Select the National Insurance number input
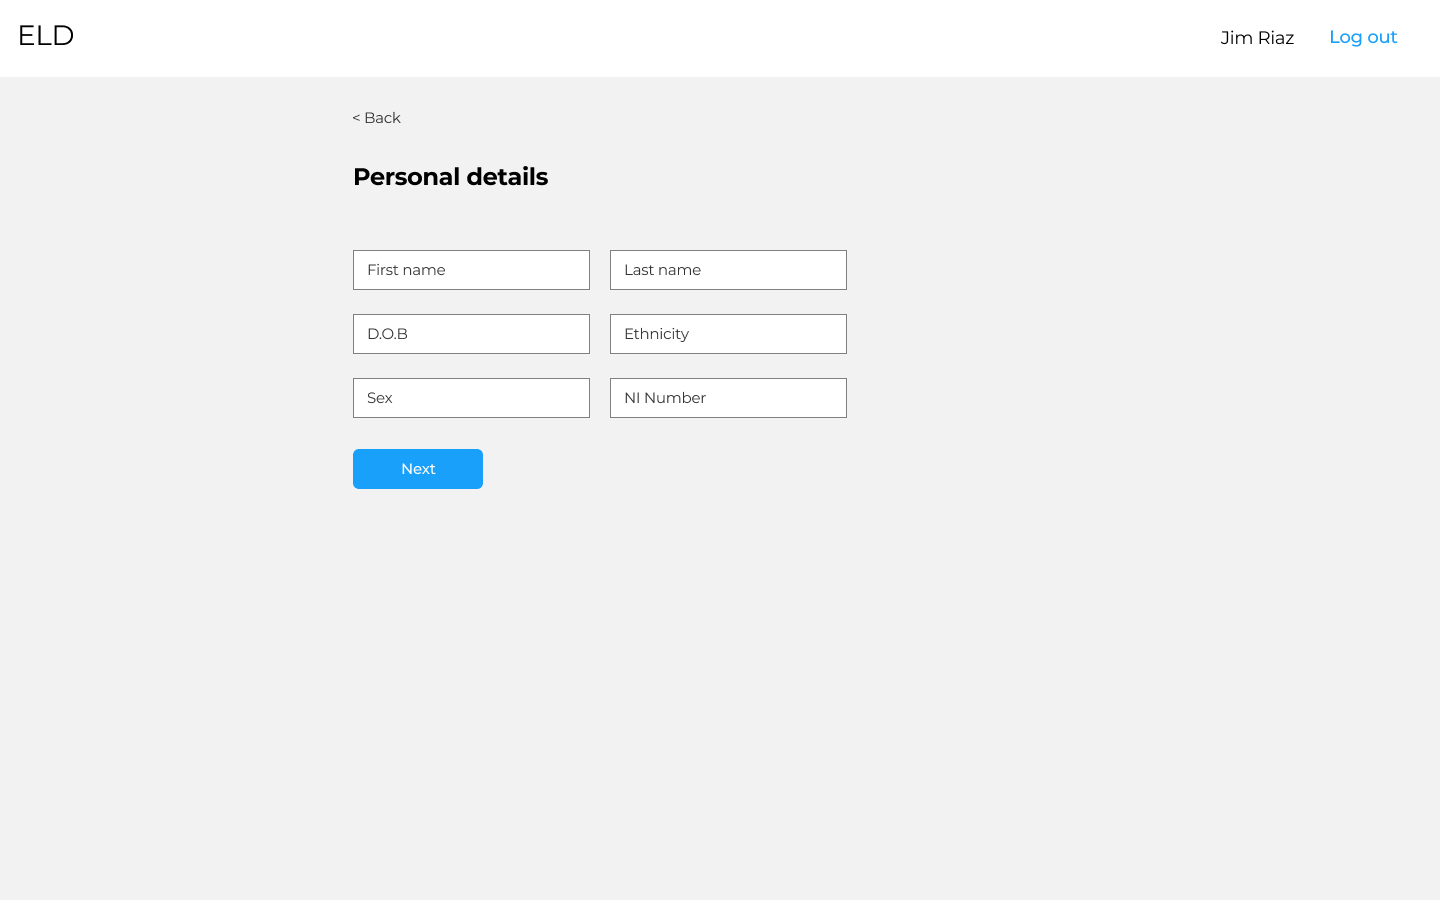The image size is (1440, 900). (728, 398)
